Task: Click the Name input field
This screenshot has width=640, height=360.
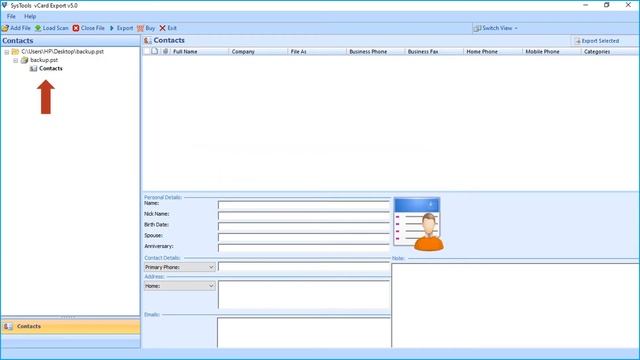Action: [304, 204]
